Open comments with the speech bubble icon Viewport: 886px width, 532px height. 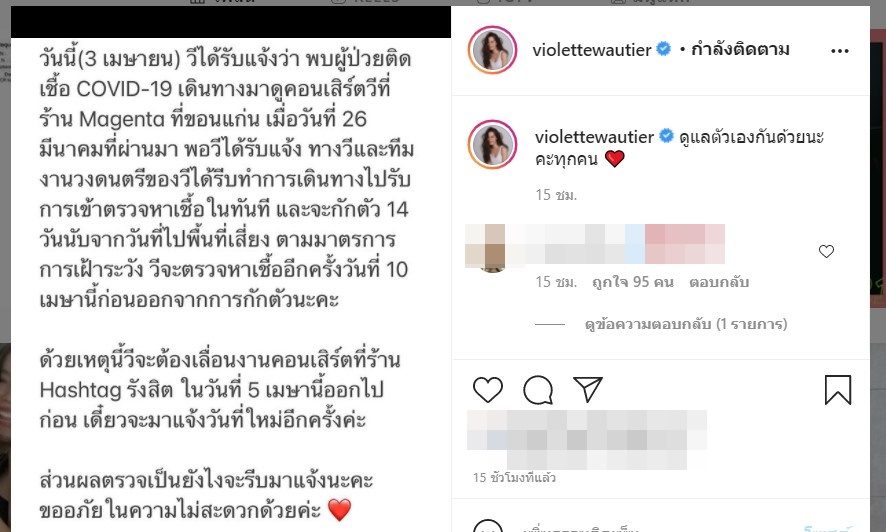(x=537, y=390)
